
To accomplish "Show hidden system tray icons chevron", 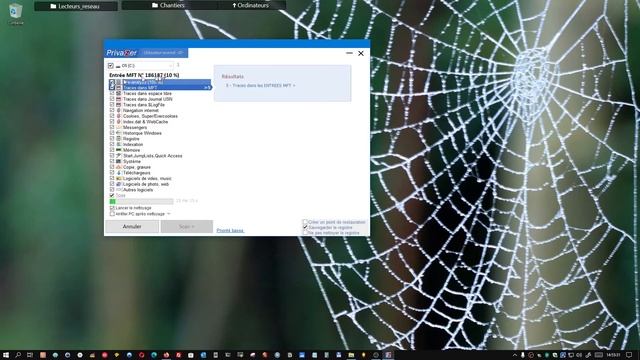I will tap(514, 355).
